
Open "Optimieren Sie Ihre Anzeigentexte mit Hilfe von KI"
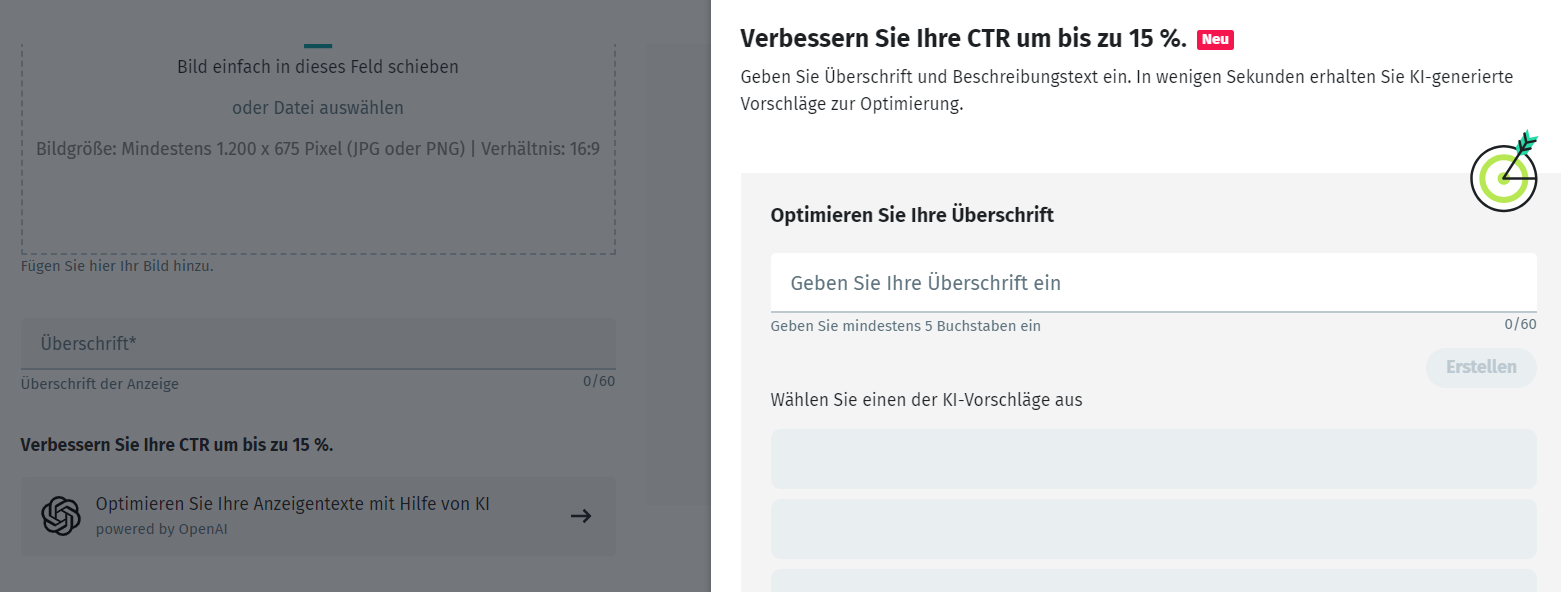click(x=293, y=505)
